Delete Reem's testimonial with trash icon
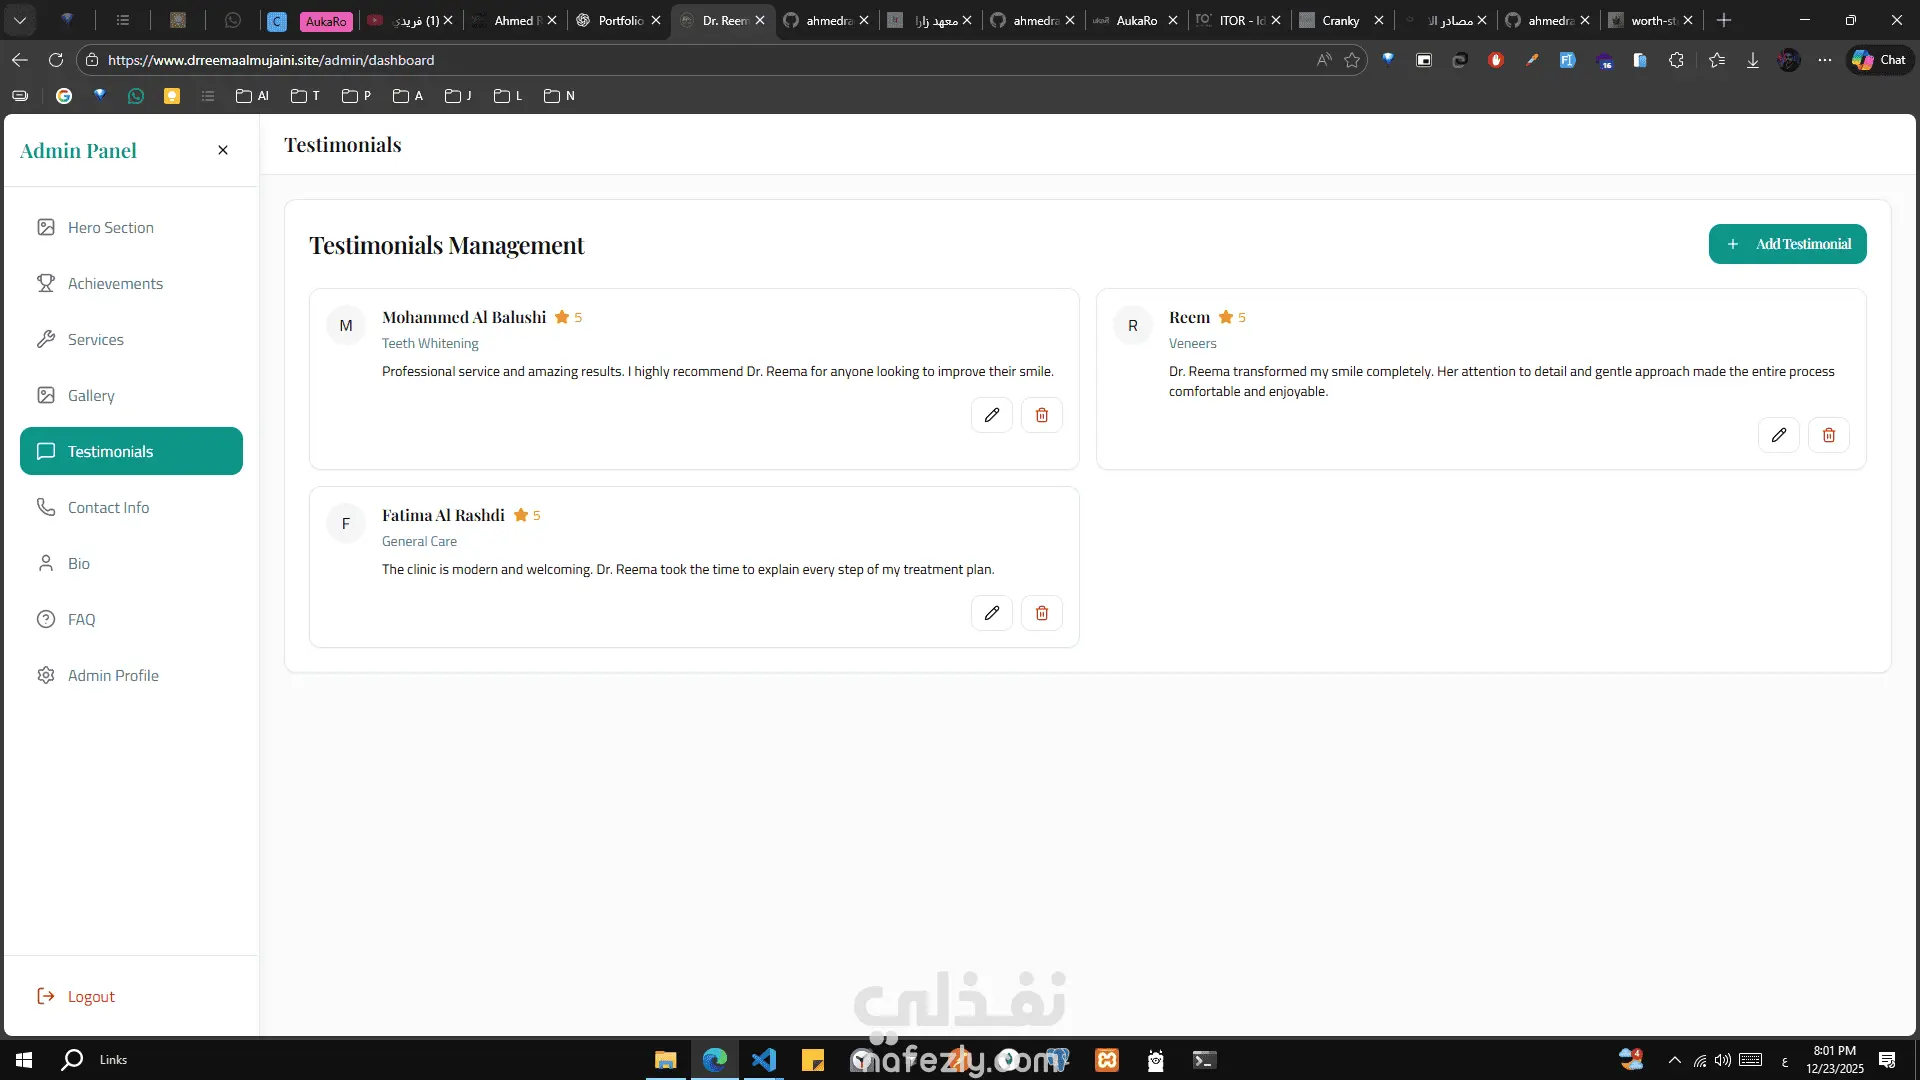This screenshot has height=1080, width=1920. (1828, 435)
